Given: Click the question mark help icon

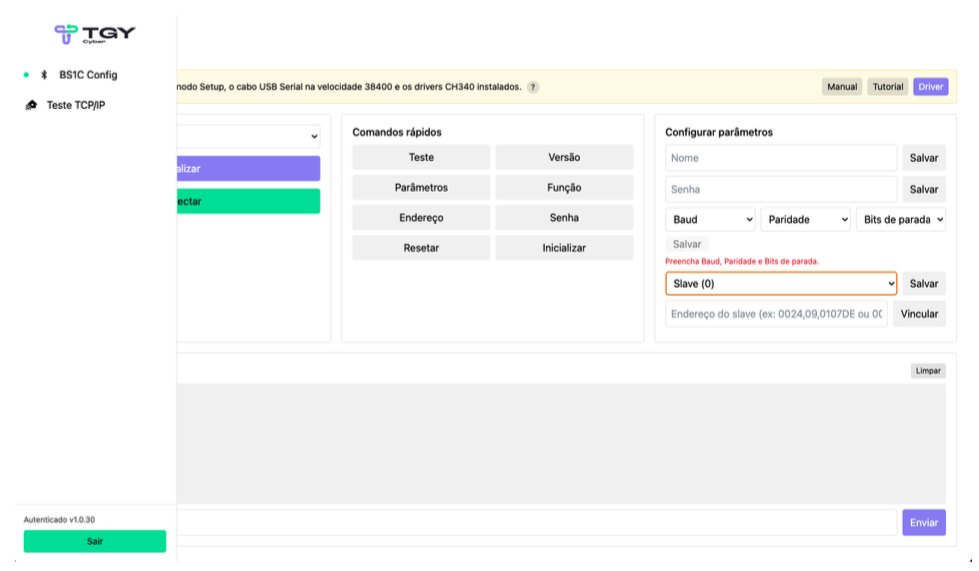Looking at the screenshot, I should pyautogui.click(x=533, y=87).
